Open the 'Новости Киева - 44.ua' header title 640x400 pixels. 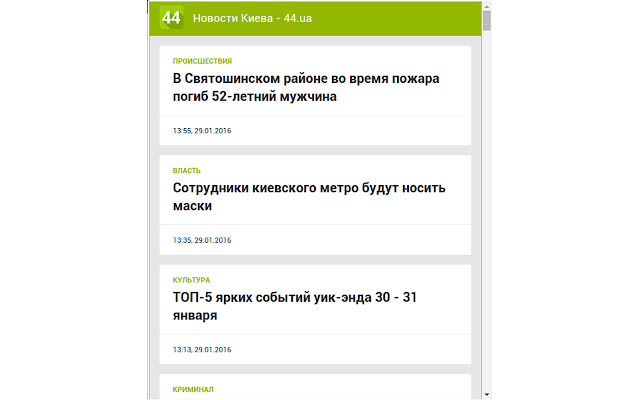point(252,18)
